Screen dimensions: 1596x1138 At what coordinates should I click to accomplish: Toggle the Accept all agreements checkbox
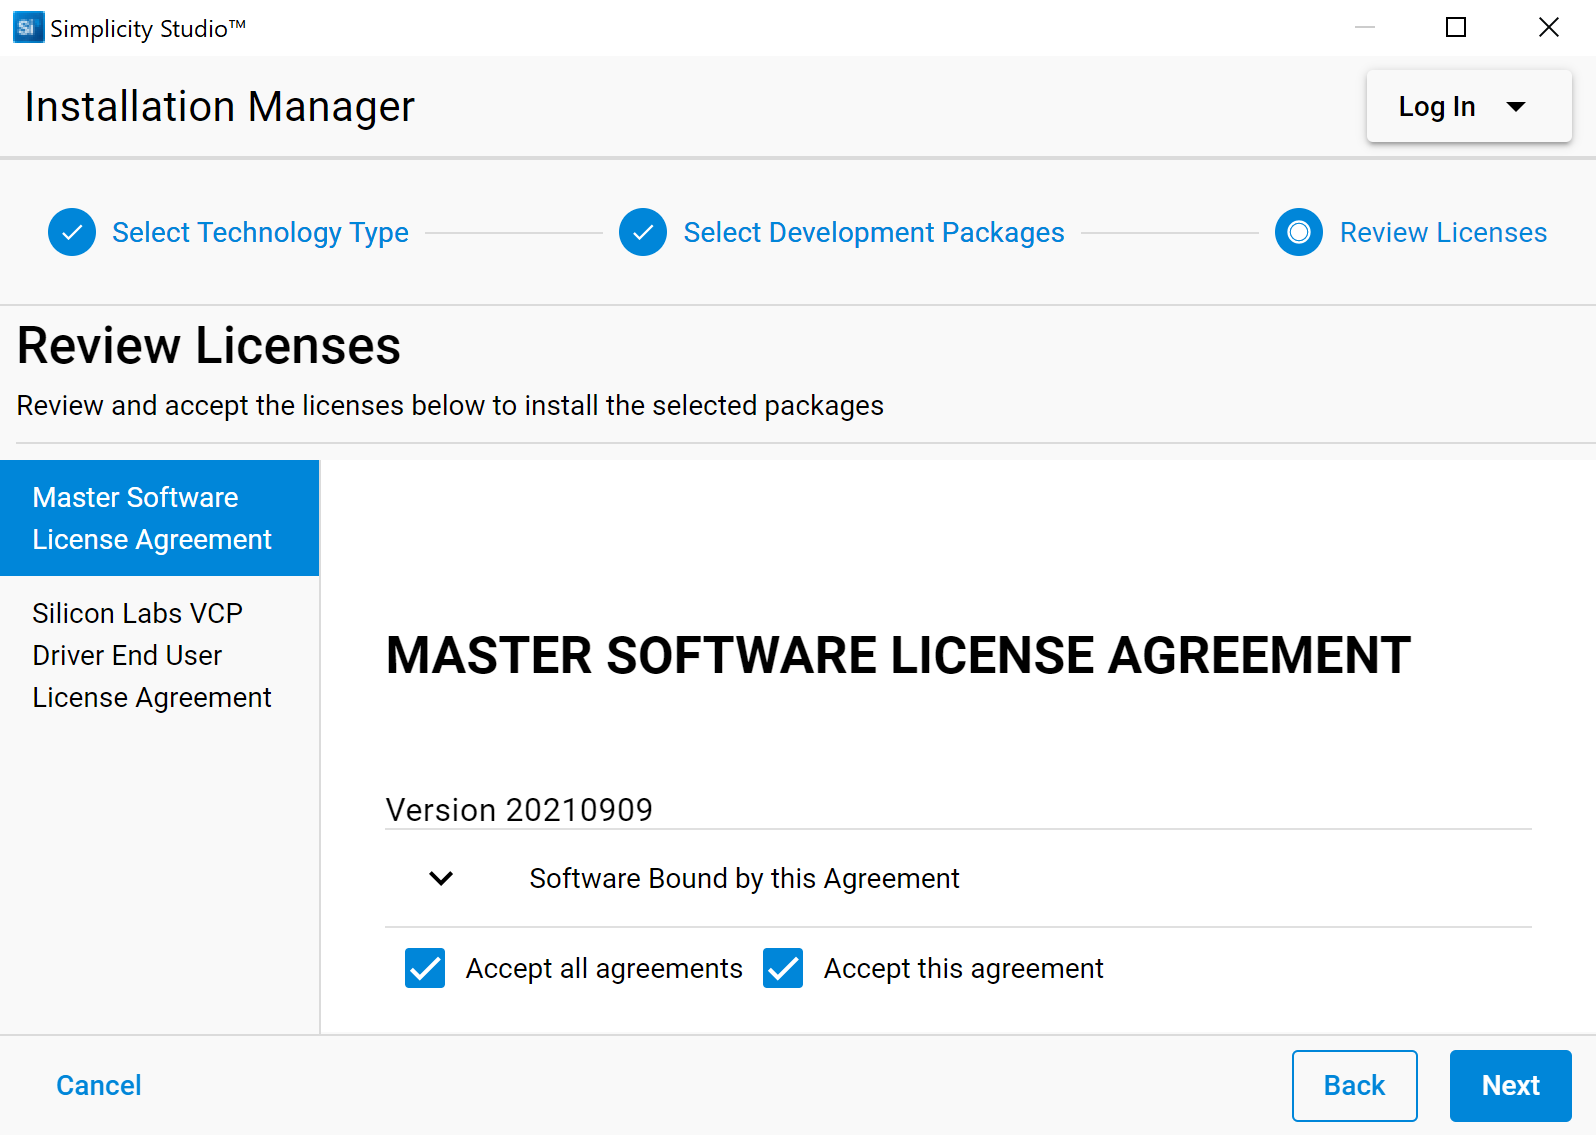[425, 968]
